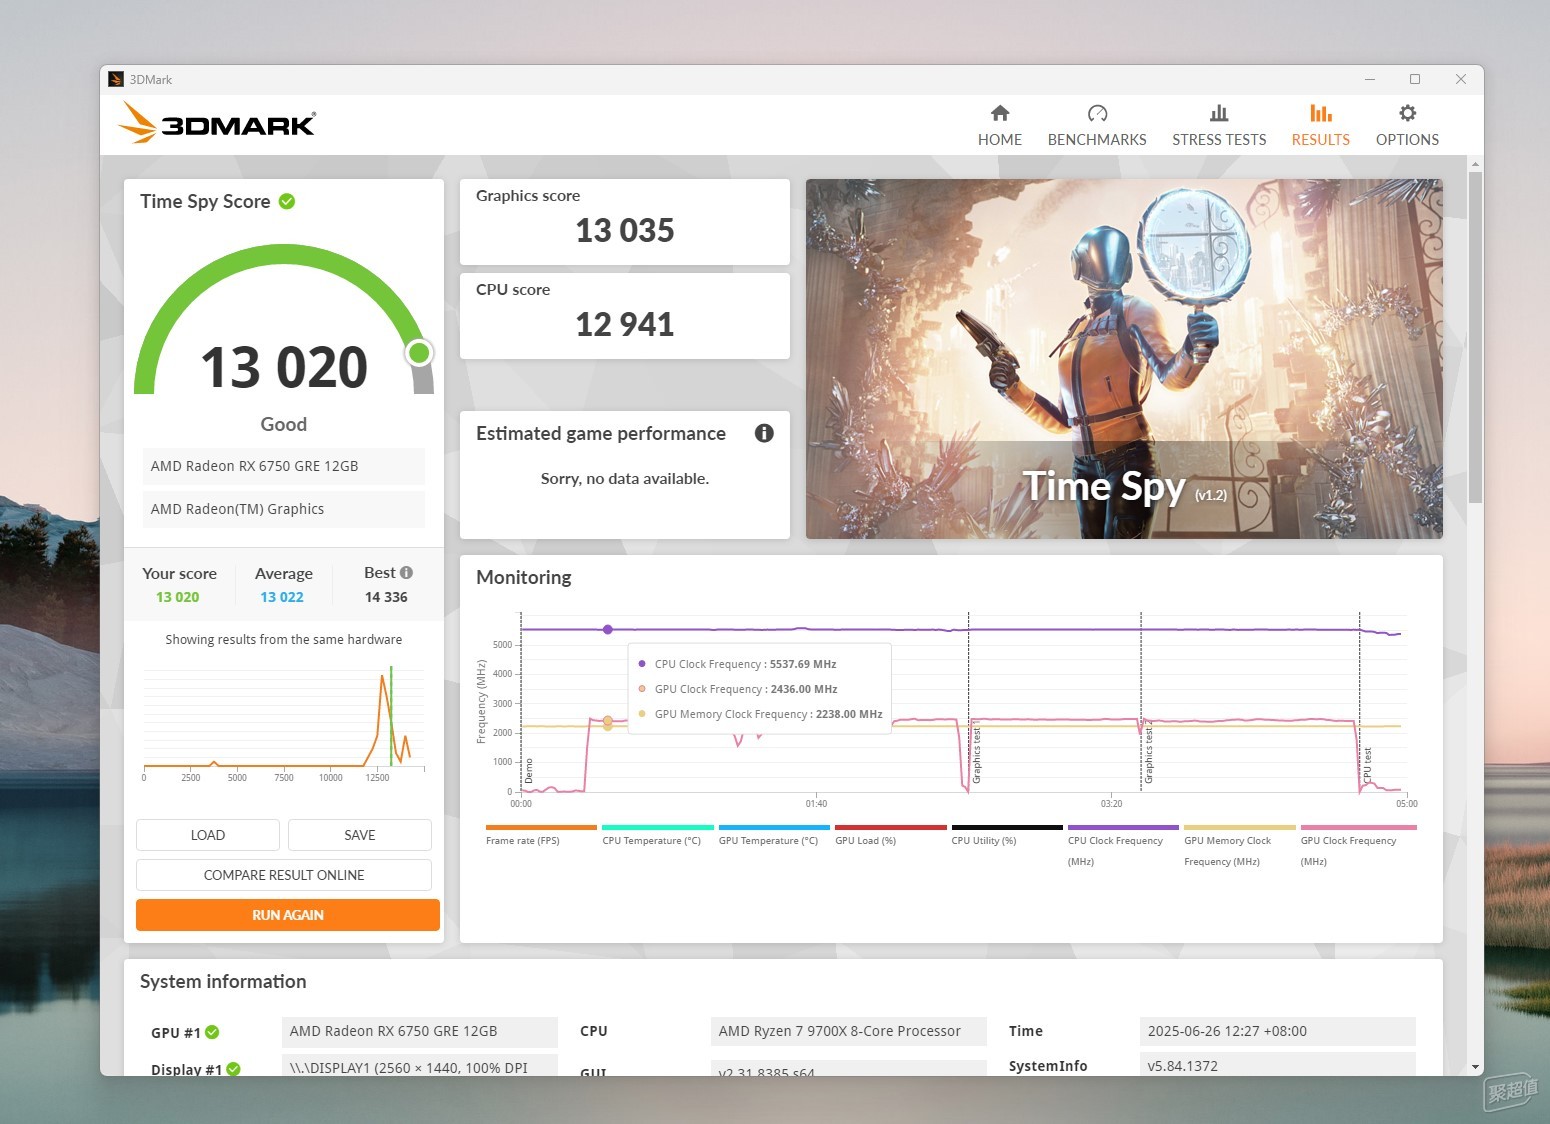The width and height of the screenshot is (1550, 1124).
Task: Open the BENCHMARKS tab
Action: pos(1097,126)
